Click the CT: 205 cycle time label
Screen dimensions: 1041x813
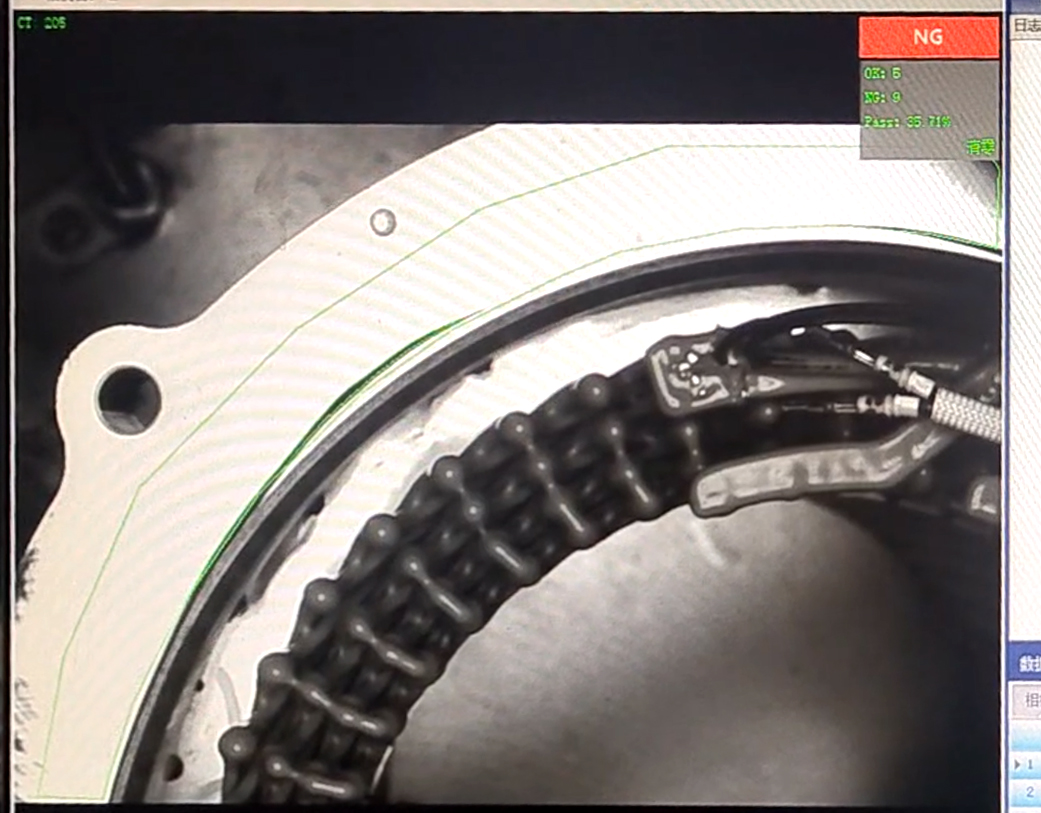pos(41,23)
